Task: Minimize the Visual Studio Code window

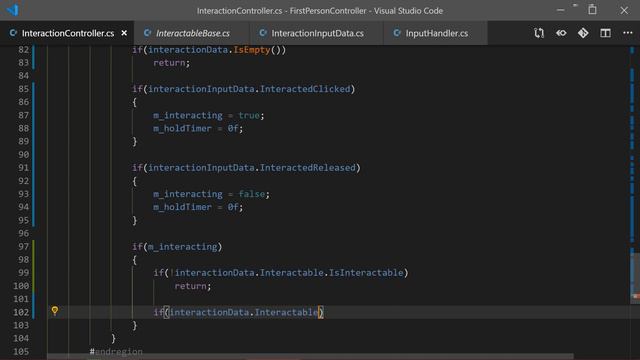Action: click(x=560, y=10)
